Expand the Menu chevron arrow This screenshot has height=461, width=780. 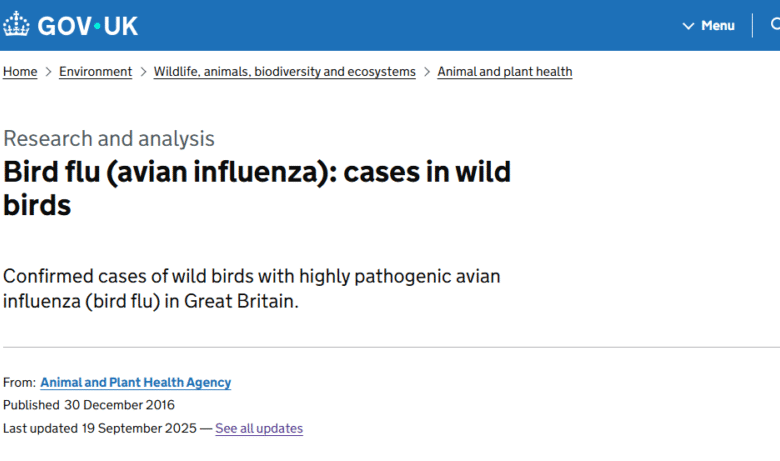[x=688, y=26]
